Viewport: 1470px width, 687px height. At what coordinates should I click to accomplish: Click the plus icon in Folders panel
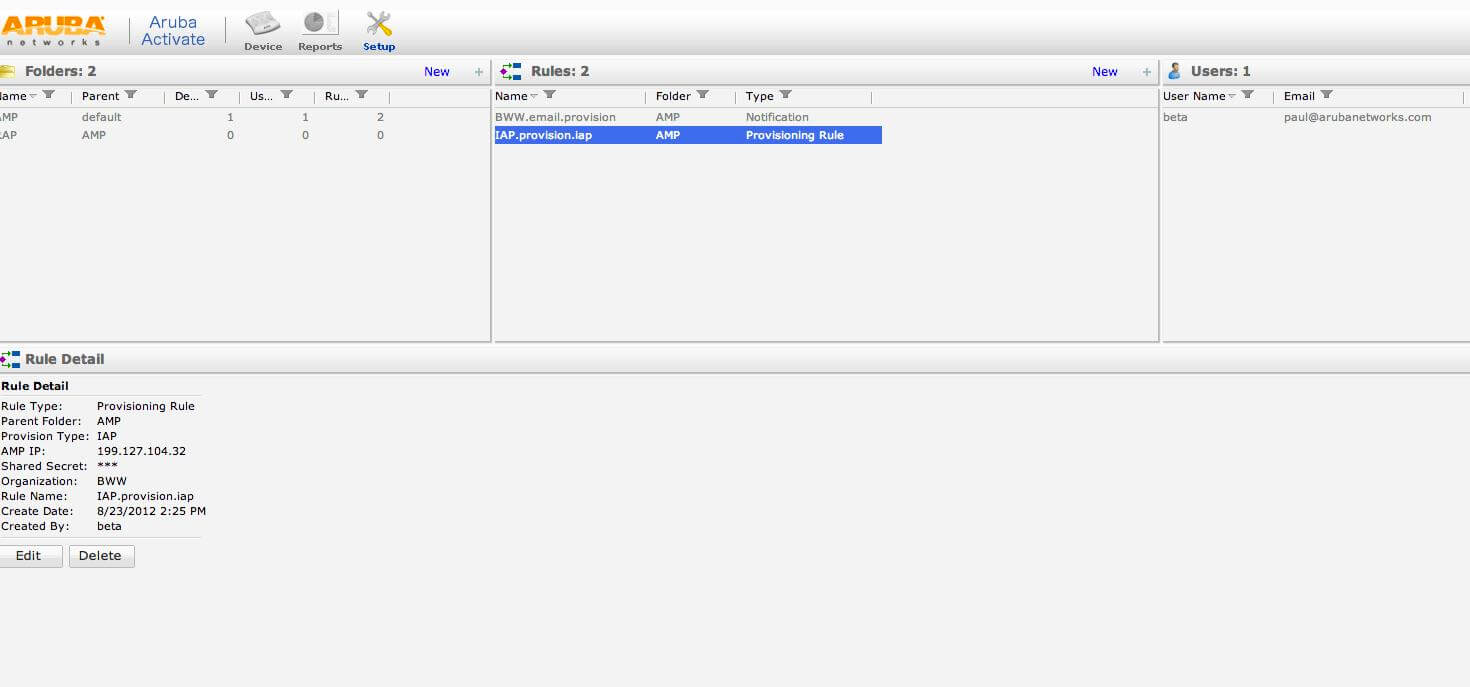click(479, 72)
